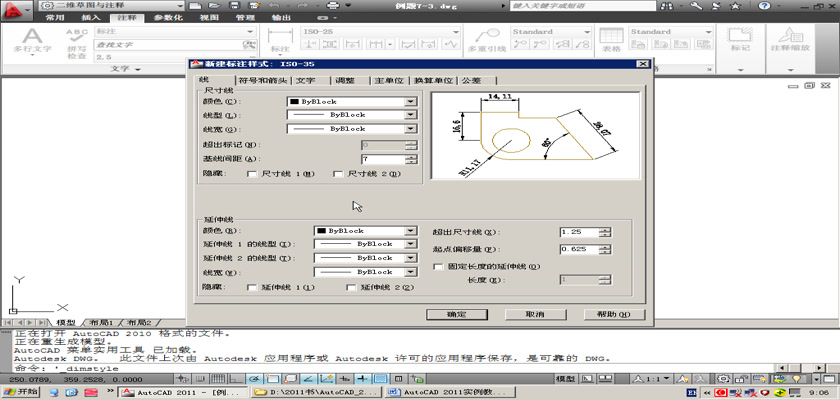840x400 pixels.
Task: Click the black ByBlock extension line color swatch
Action: point(321,231)
